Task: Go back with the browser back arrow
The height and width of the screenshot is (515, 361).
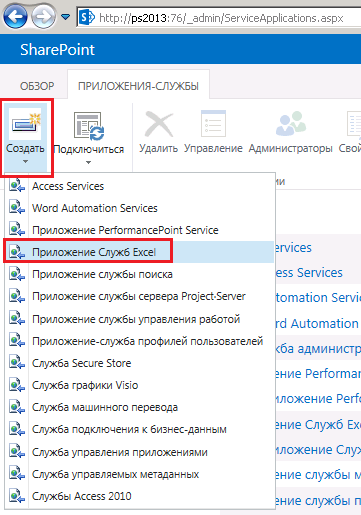Action: tap(15, 15)
